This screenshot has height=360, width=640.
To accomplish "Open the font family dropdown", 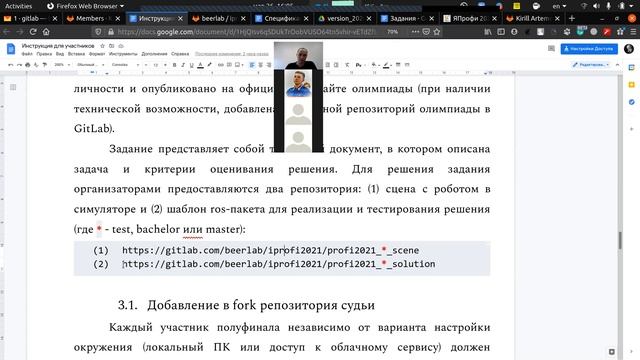I will point(125,65).
